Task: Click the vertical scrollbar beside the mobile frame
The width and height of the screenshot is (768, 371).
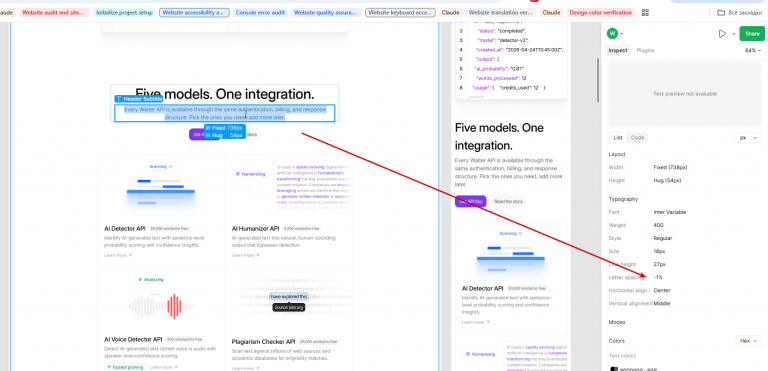Action: pyautogui.click(x=598, y=80)
